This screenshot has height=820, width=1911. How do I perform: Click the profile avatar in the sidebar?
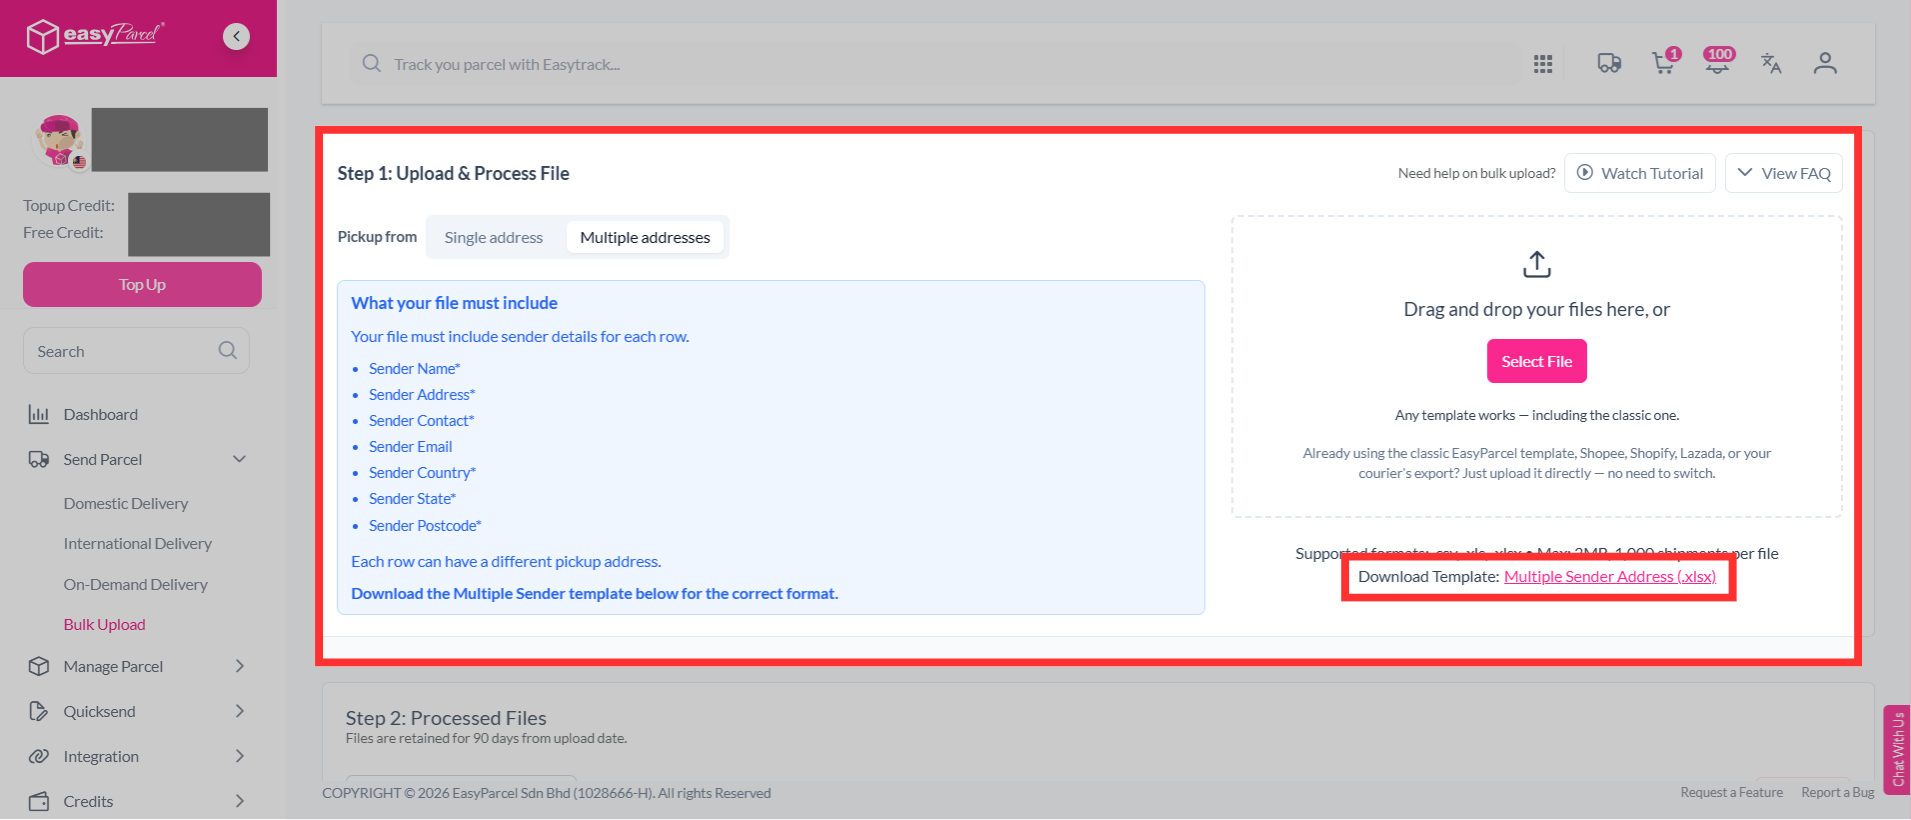59,140
